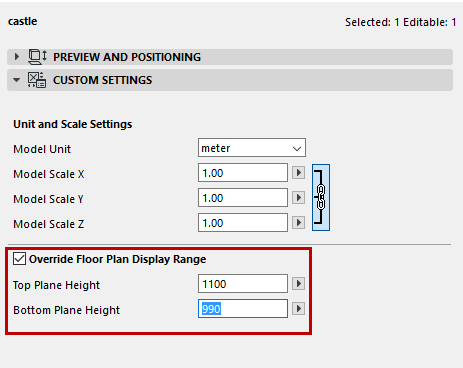Open the Model Scale Y arrow menu
Image resolution: width=463 pixels, height=368 pixels.
298,198
